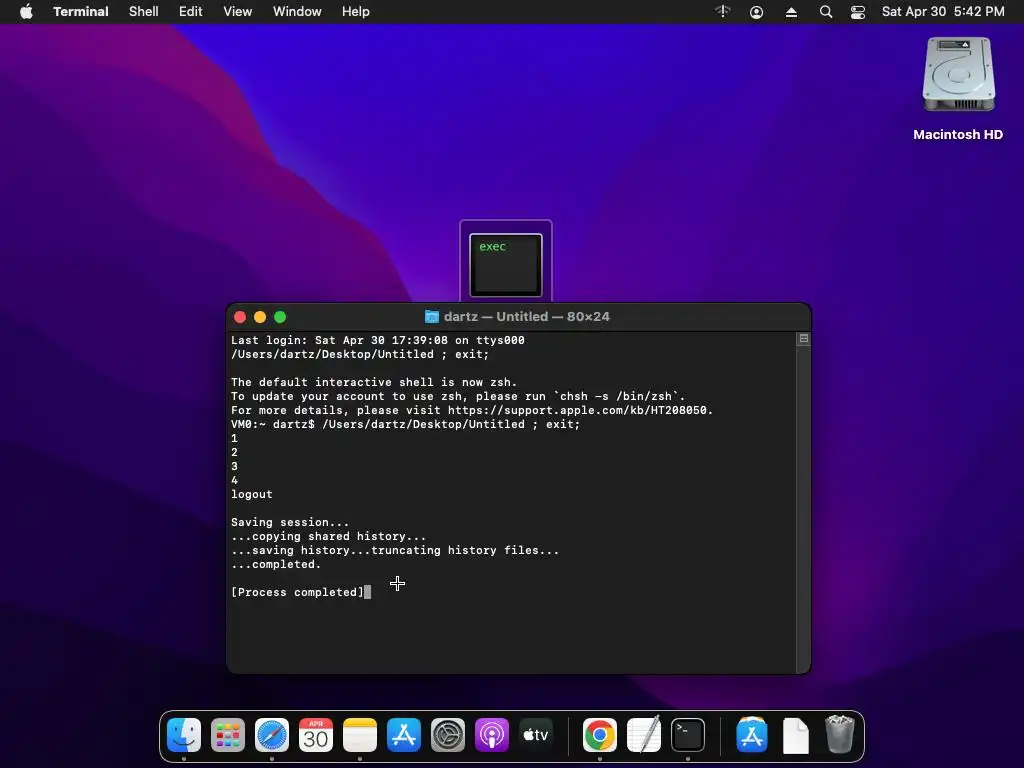Viewport: 1024px width, 768px height.
Task: Open the Terminal app menu
Action: [x=81, y=12]
